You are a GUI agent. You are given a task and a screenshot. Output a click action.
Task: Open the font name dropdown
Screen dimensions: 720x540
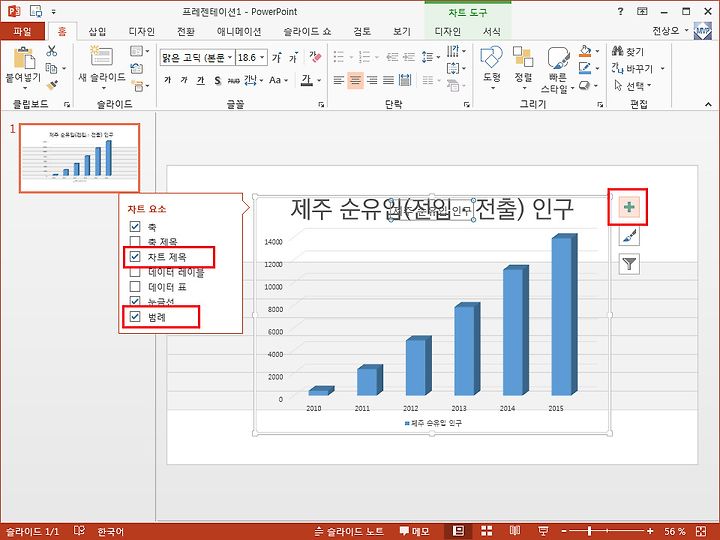230,57
